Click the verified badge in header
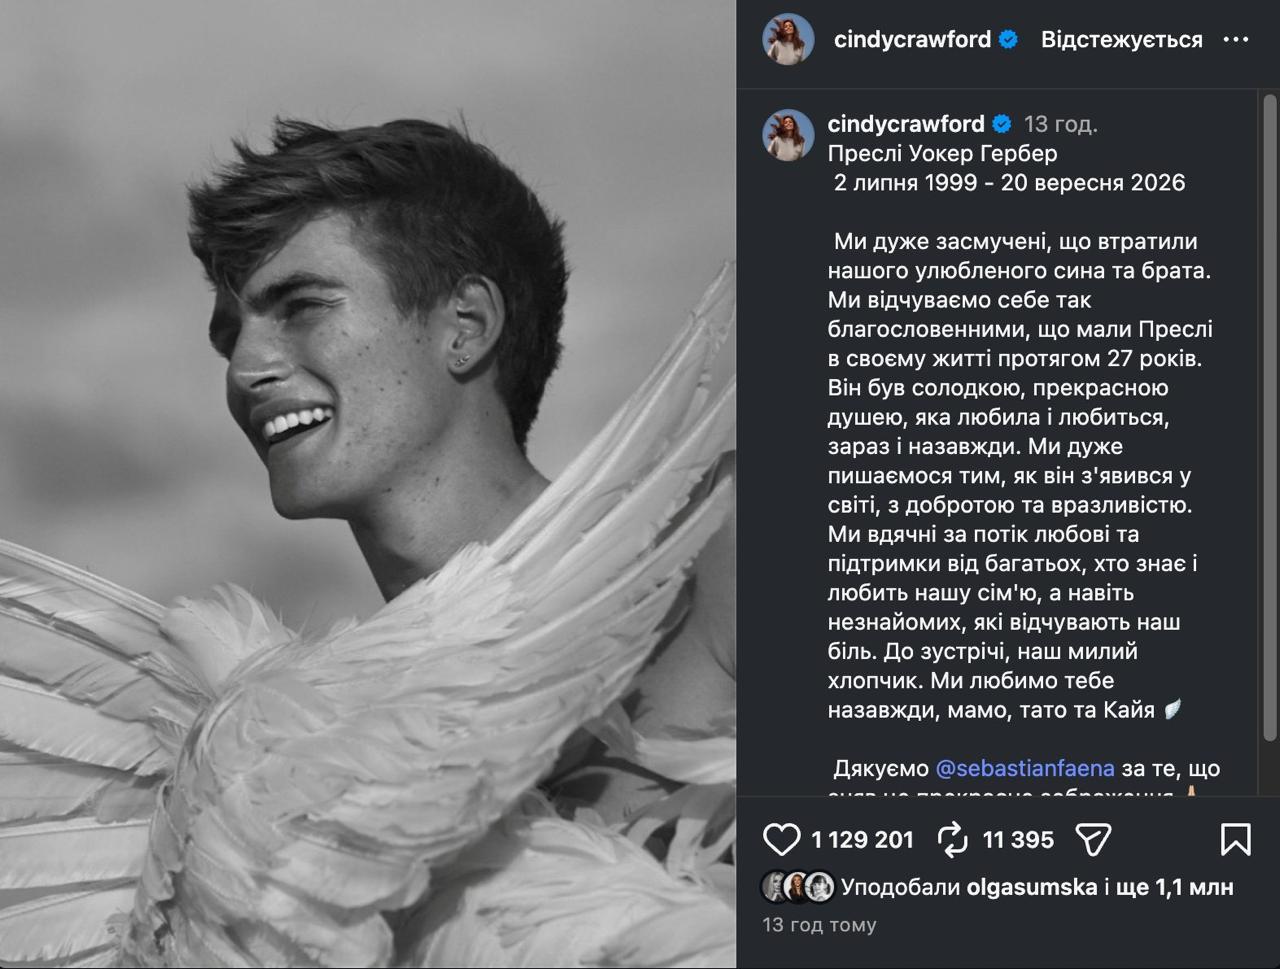1280x969 pixels. [x=1009, y=40]
